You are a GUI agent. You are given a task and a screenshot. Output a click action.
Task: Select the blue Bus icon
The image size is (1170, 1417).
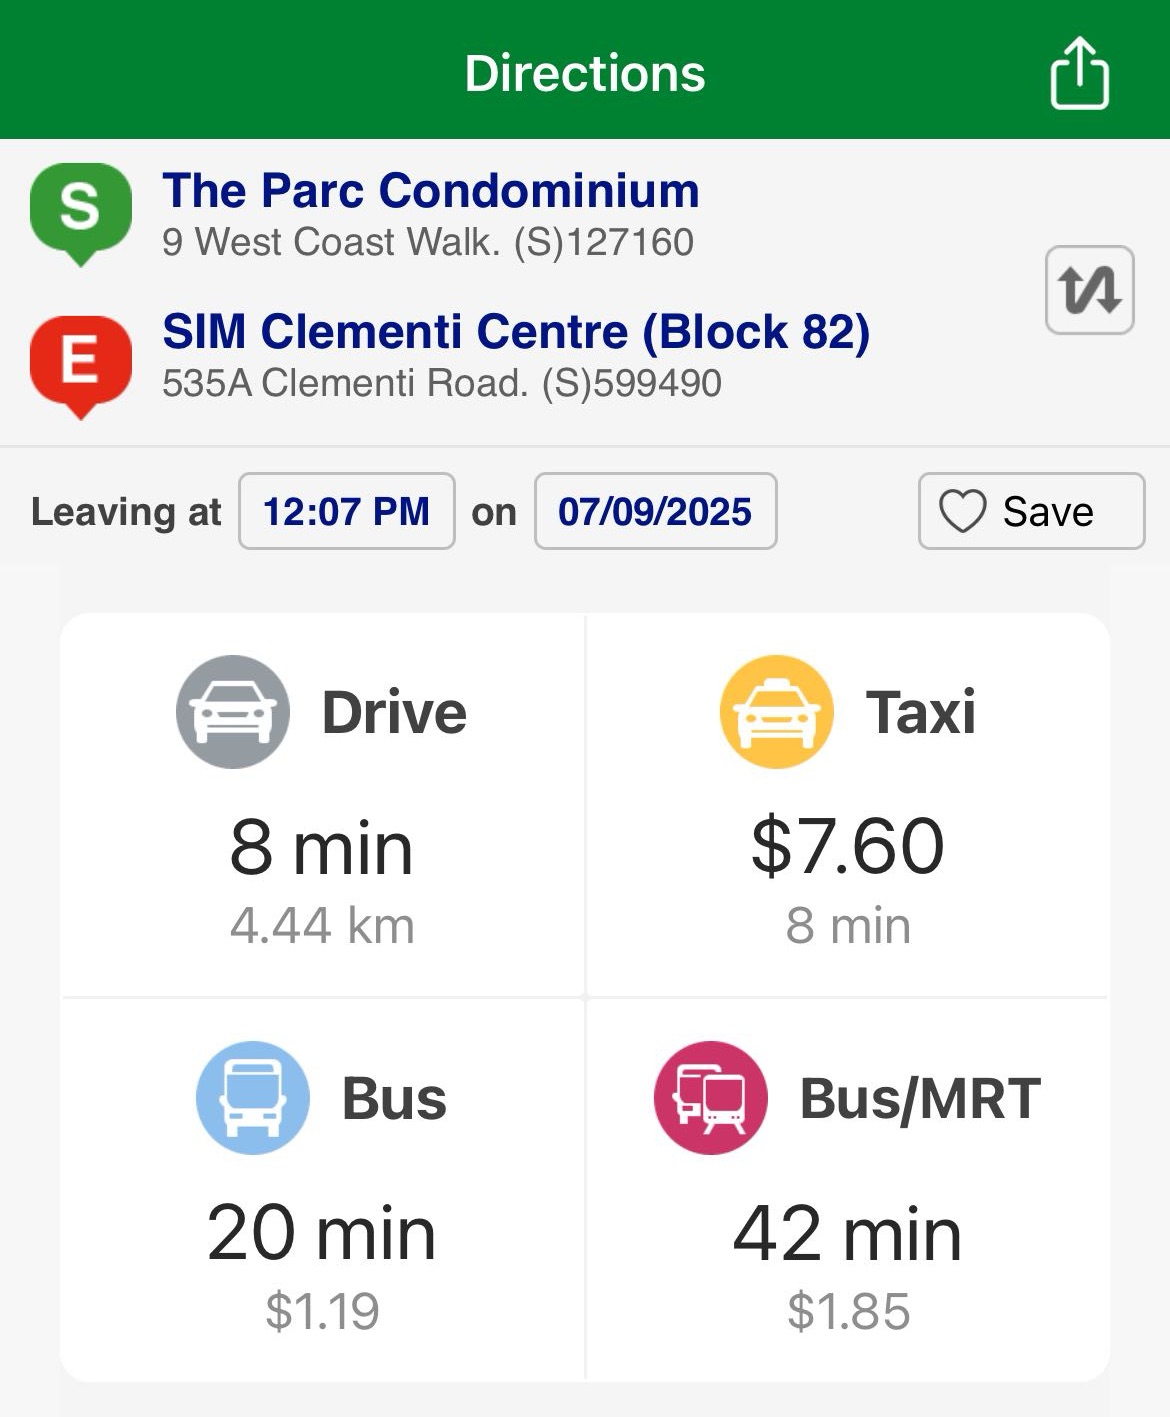coord(253,1097)
